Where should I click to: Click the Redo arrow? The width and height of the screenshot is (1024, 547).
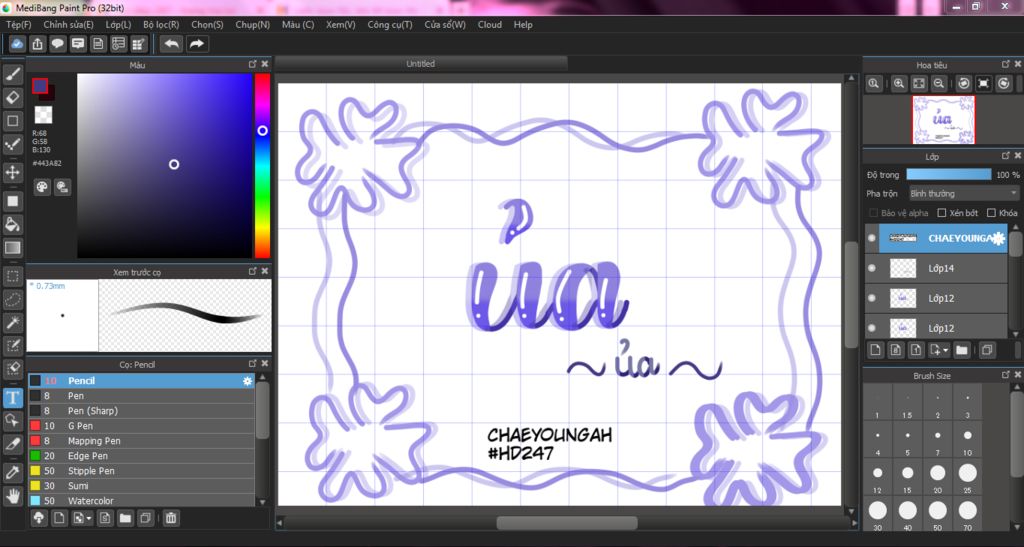[x=196, y=44]
